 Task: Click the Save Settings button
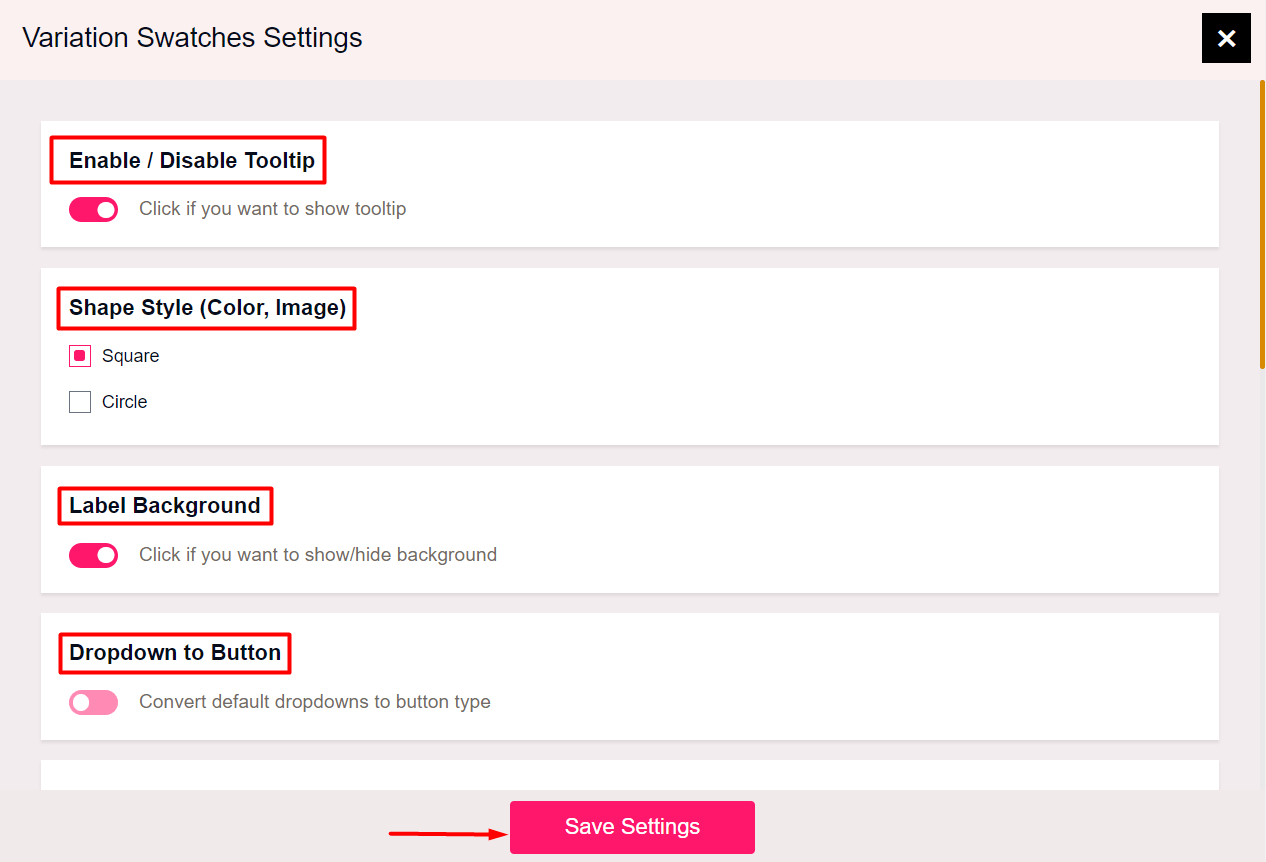click(x=632, y=827)
